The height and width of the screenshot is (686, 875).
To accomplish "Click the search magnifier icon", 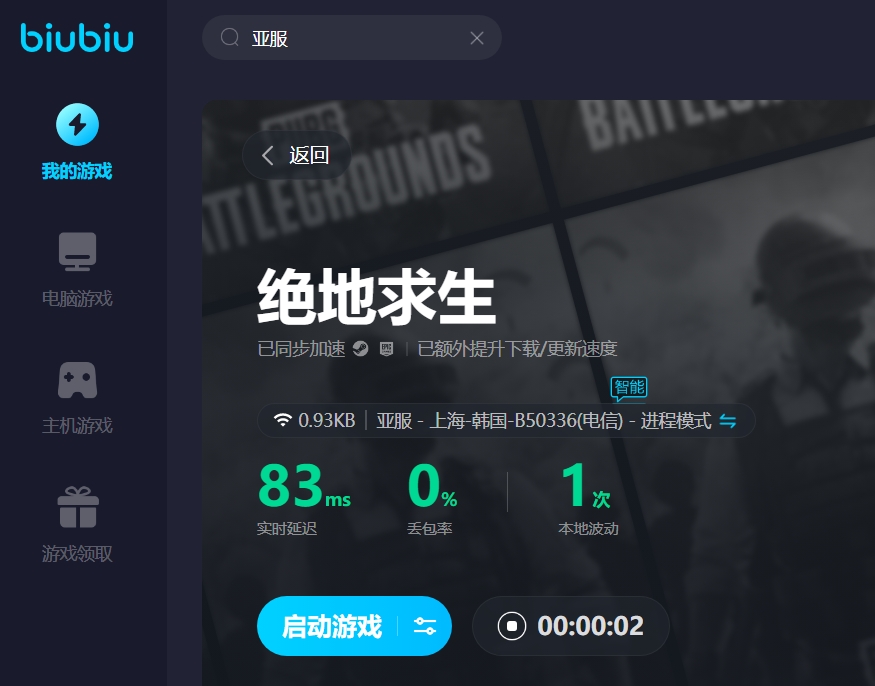I will [229, 37].
